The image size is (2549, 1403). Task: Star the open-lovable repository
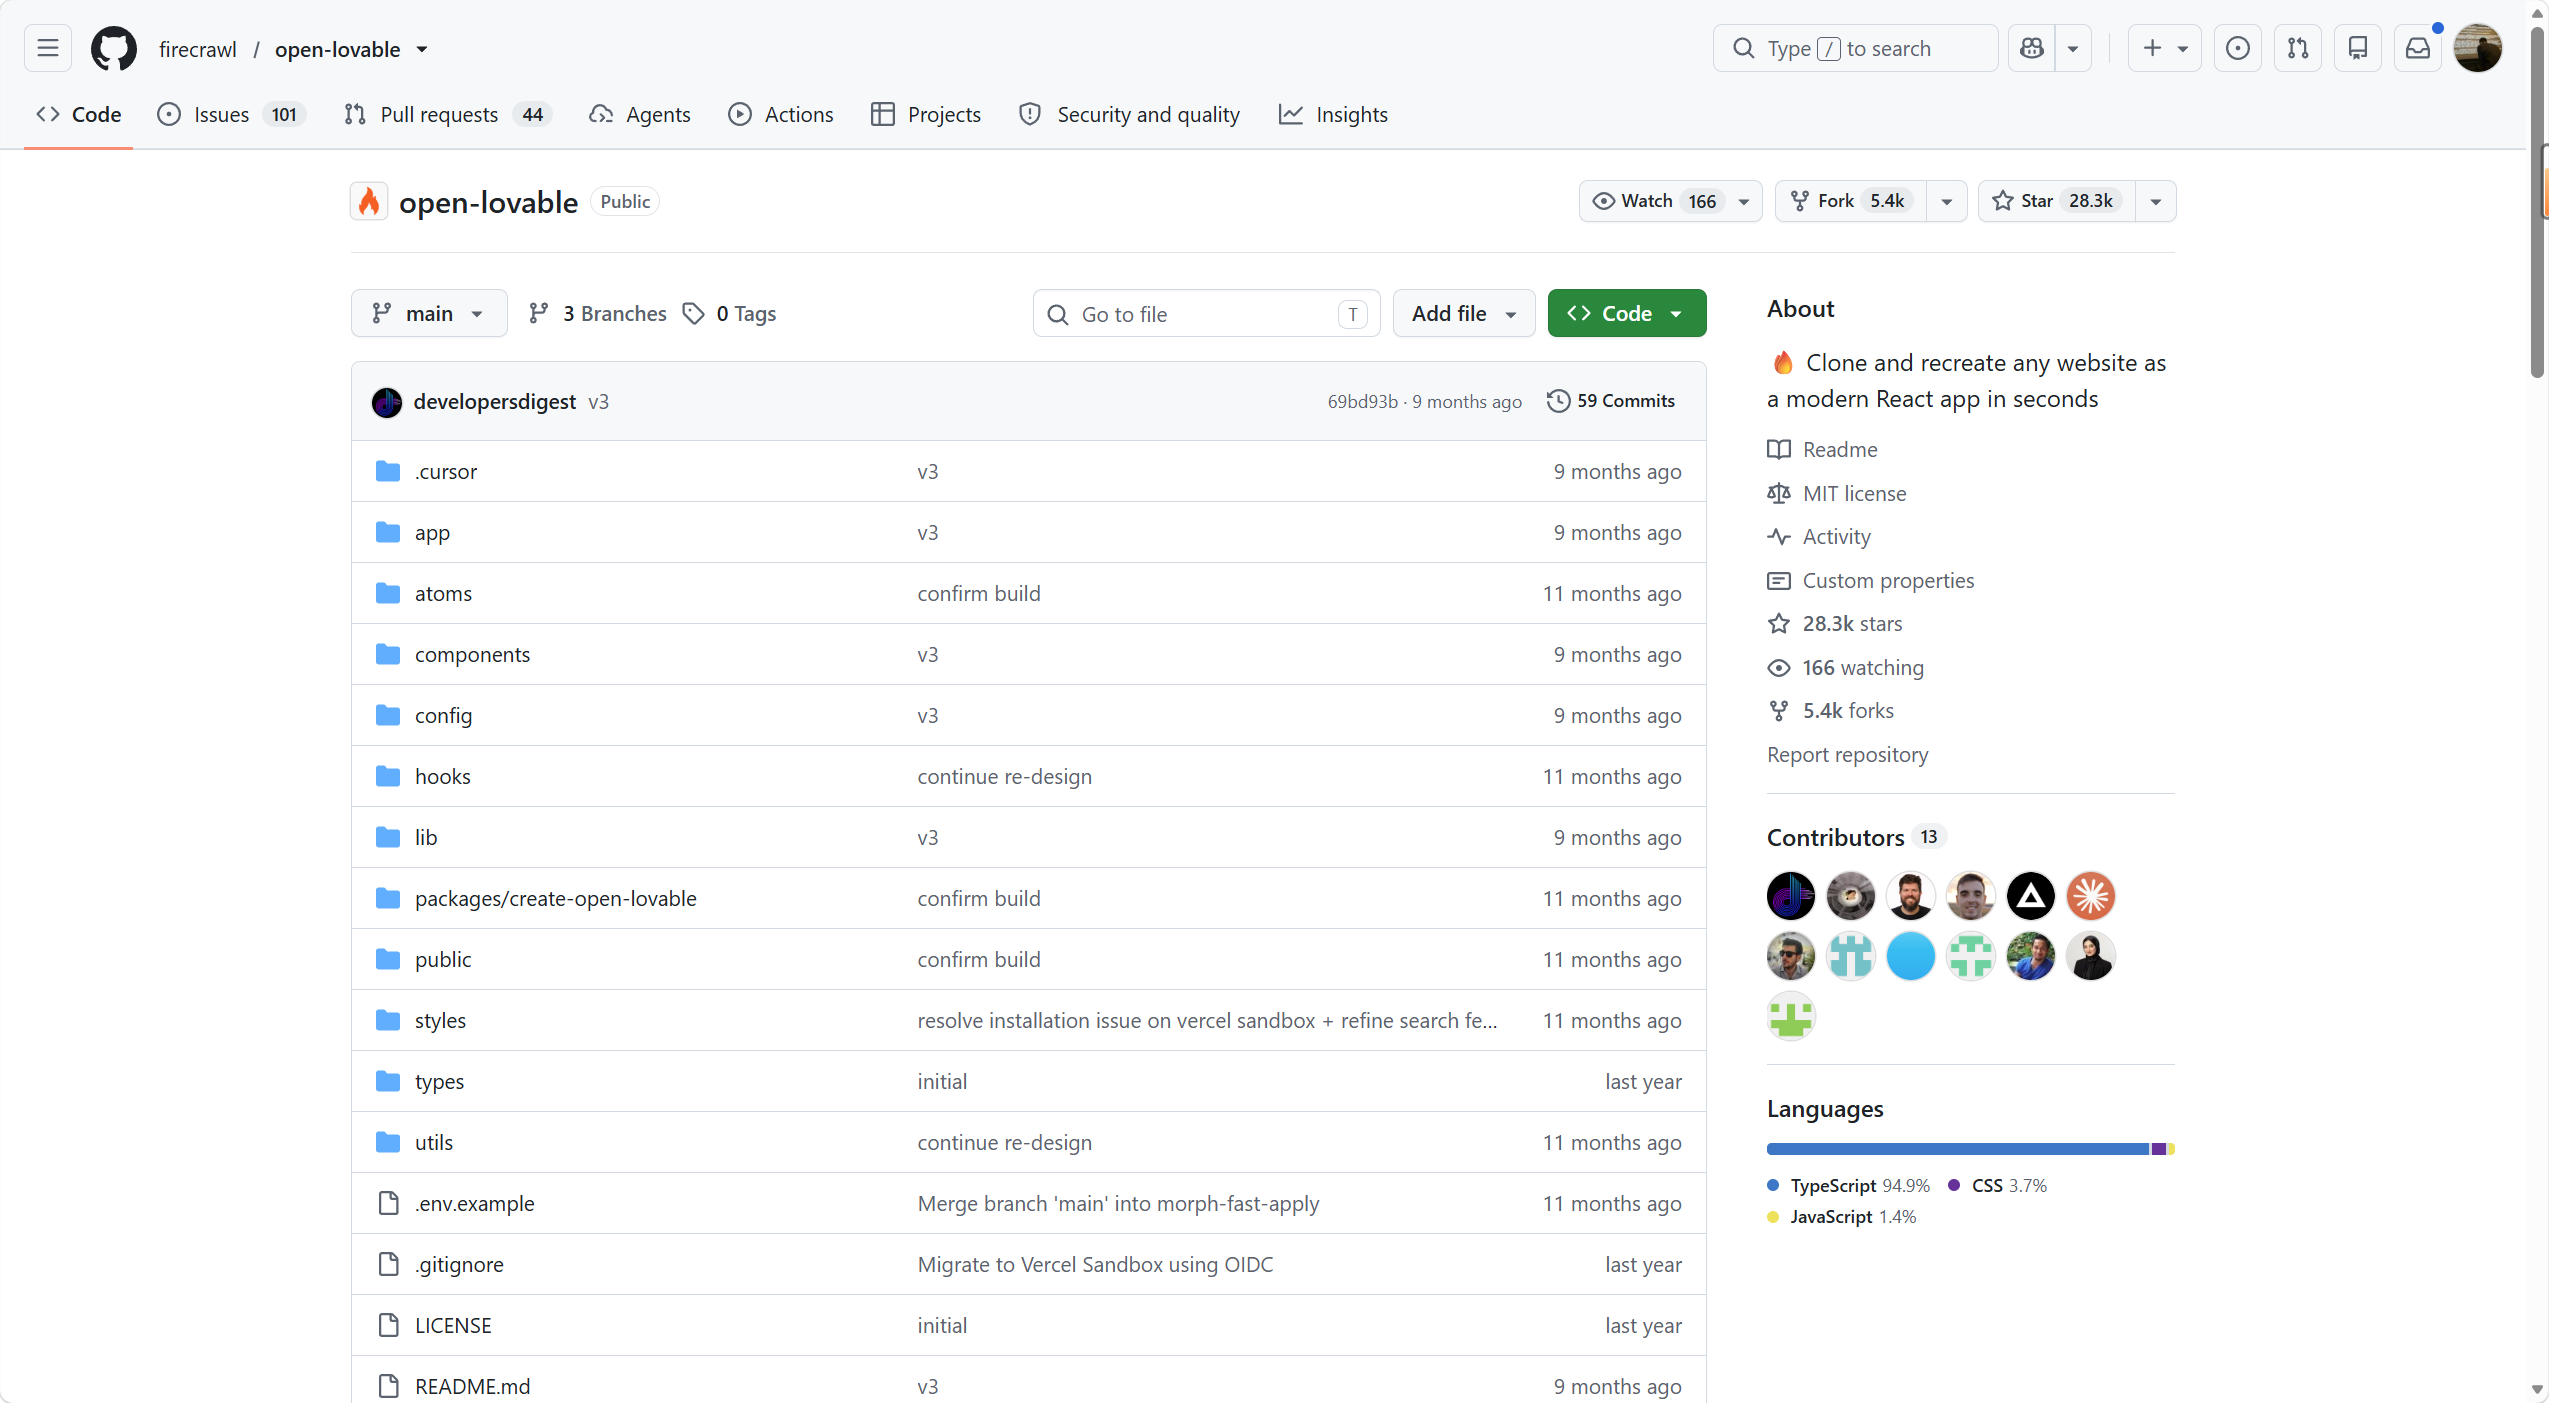2056,201
